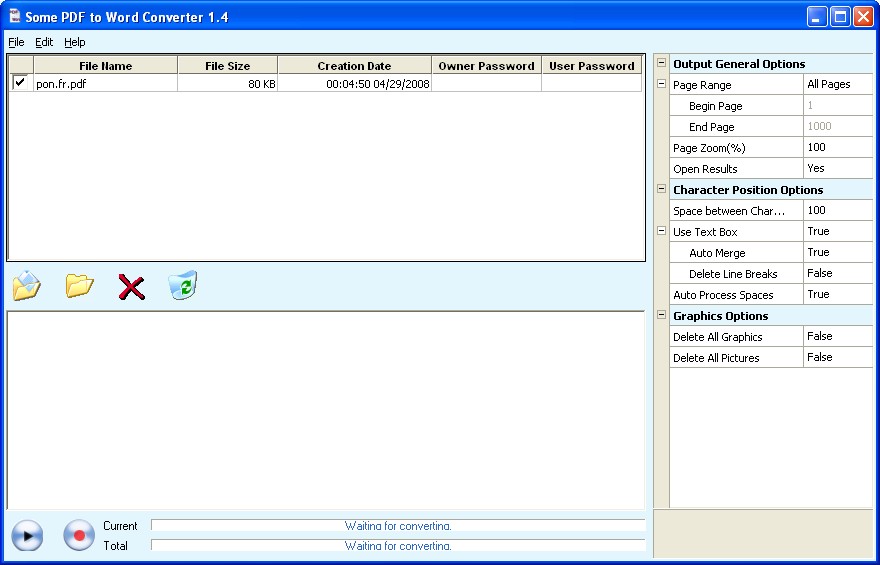
Task: Click the Page Zoom(%) property label
Action: click(x=709, y=148)
